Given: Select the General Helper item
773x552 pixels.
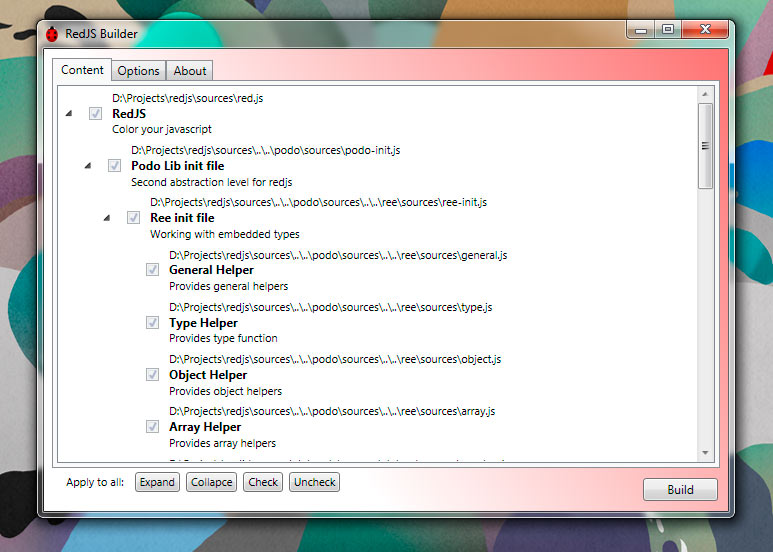Looking at the screenshot, I should pyautogui.click(x=211, y=270).
